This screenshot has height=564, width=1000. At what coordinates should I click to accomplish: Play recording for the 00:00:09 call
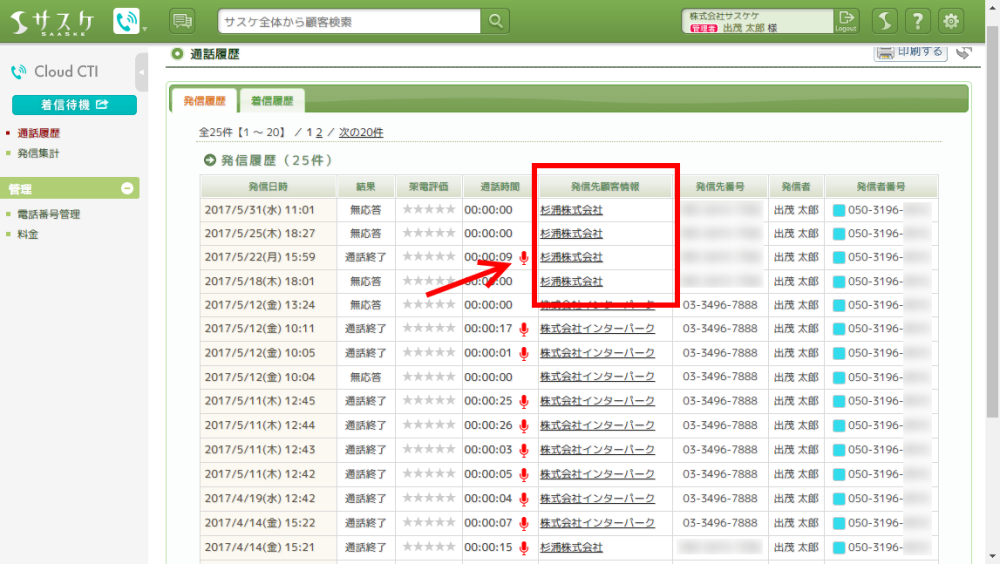pos(523,258)
